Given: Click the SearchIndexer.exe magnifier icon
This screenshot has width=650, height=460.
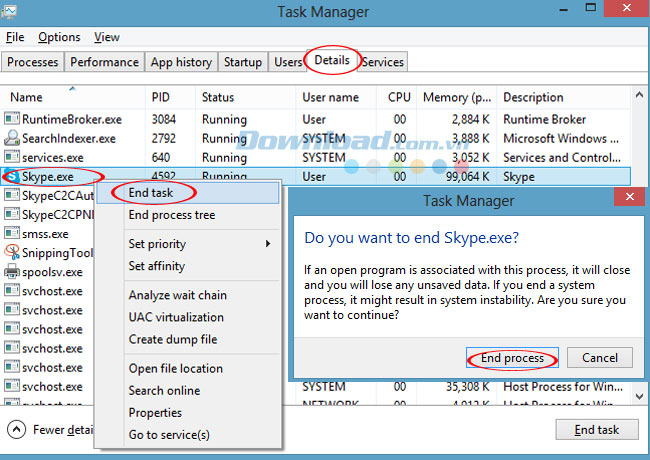Looking at the screenshot, I should click(12, 138).
